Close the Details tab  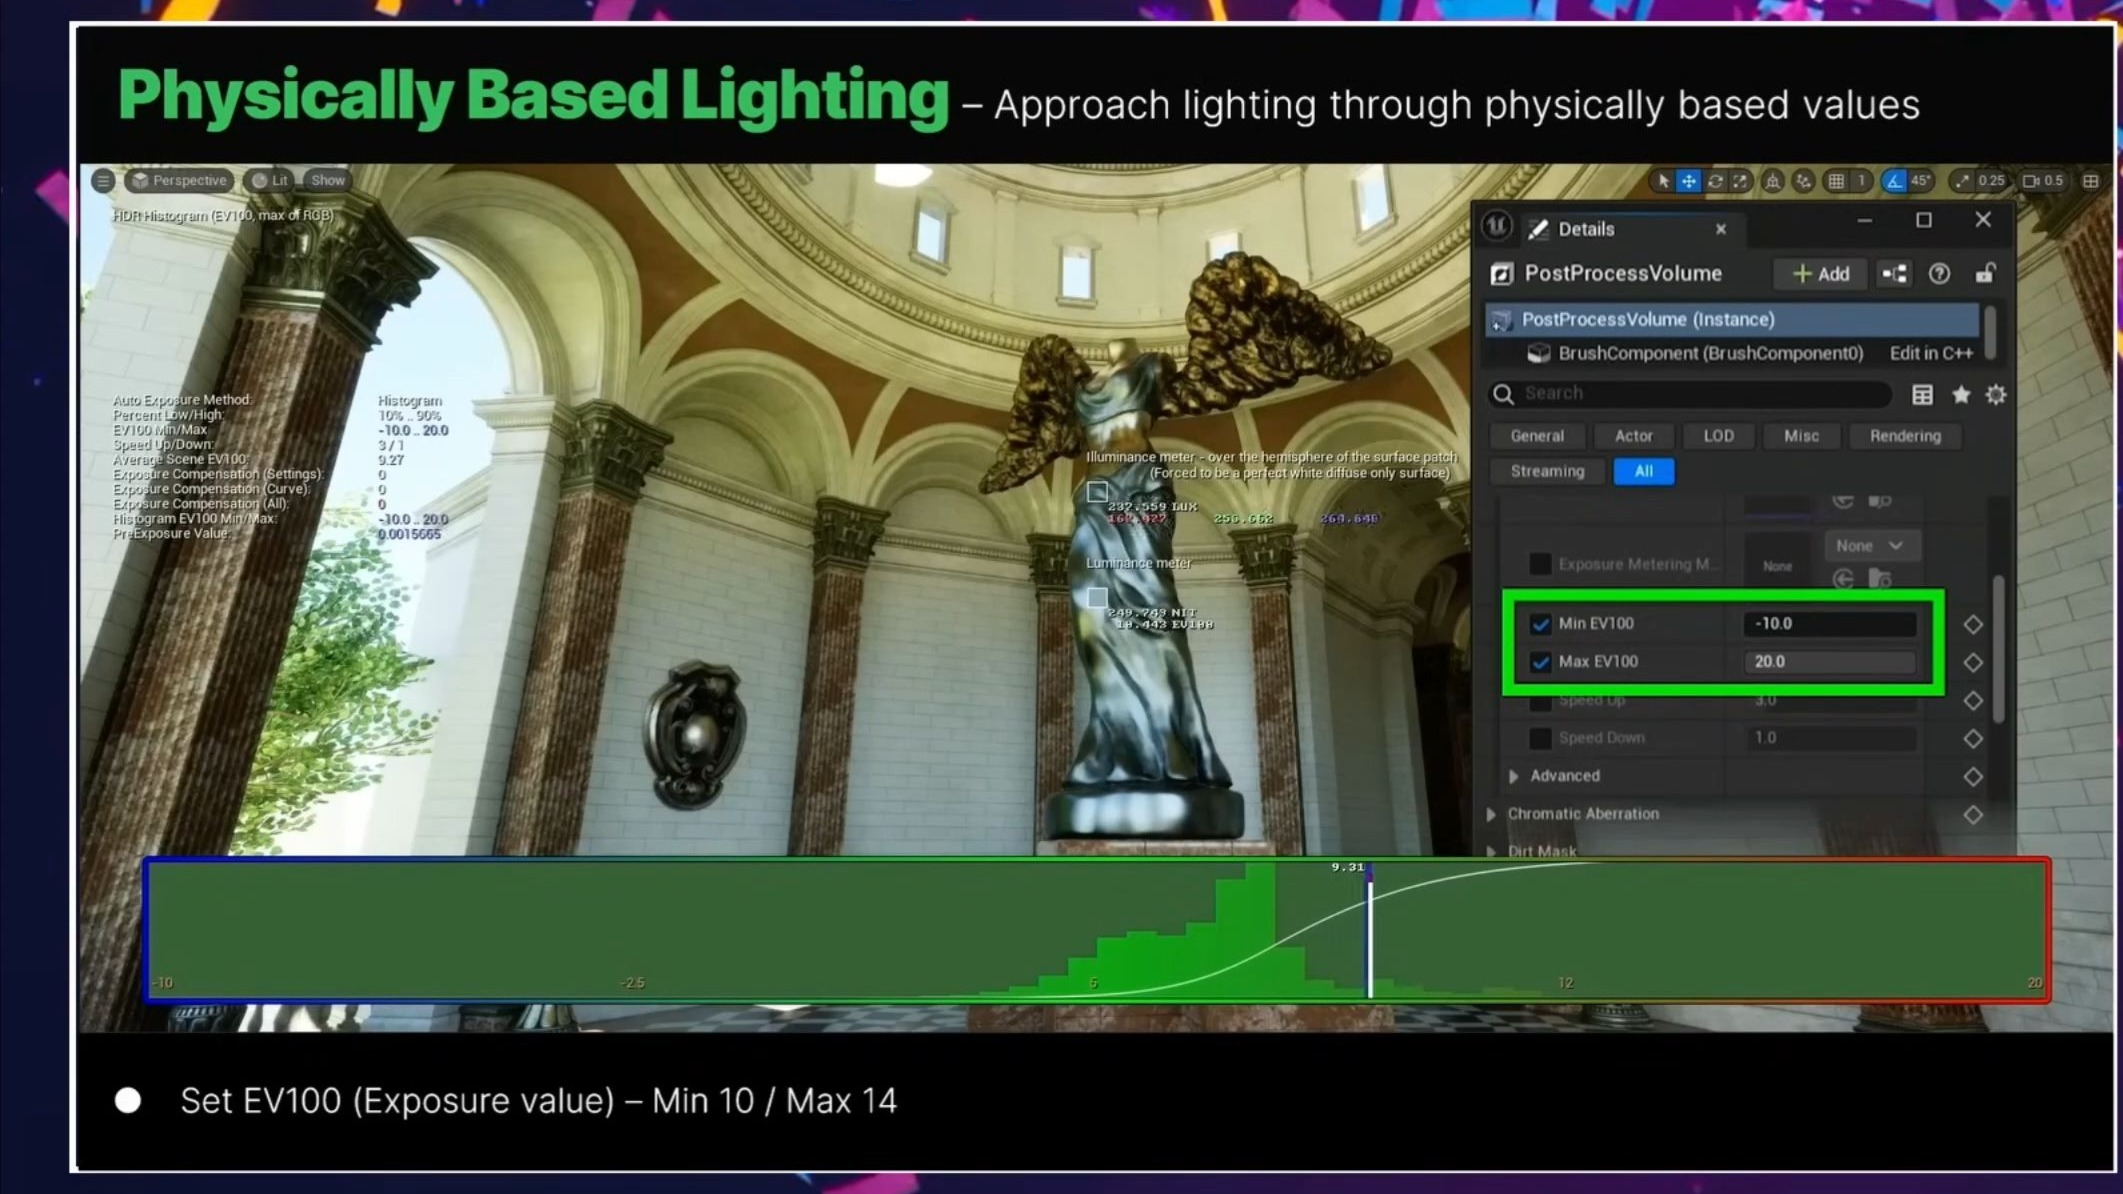tap(1721, 229)
